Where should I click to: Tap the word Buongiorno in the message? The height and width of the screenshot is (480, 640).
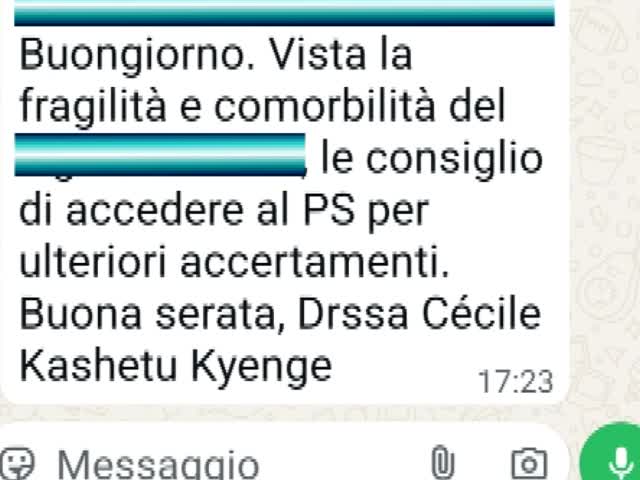[138, 56]
